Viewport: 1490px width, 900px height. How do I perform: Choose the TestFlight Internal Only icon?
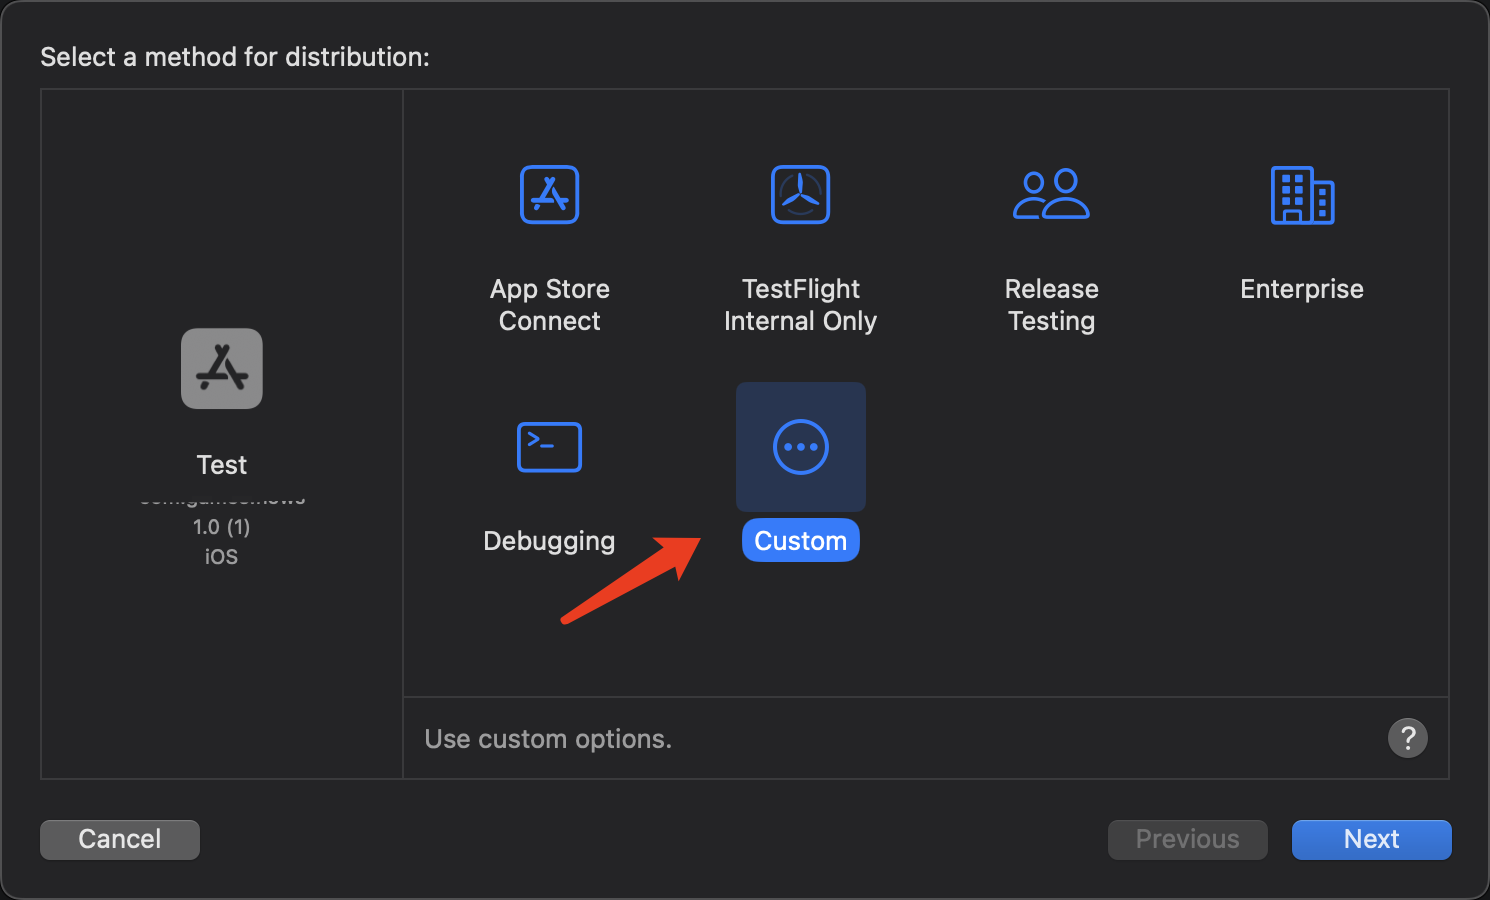click(800, 195)
